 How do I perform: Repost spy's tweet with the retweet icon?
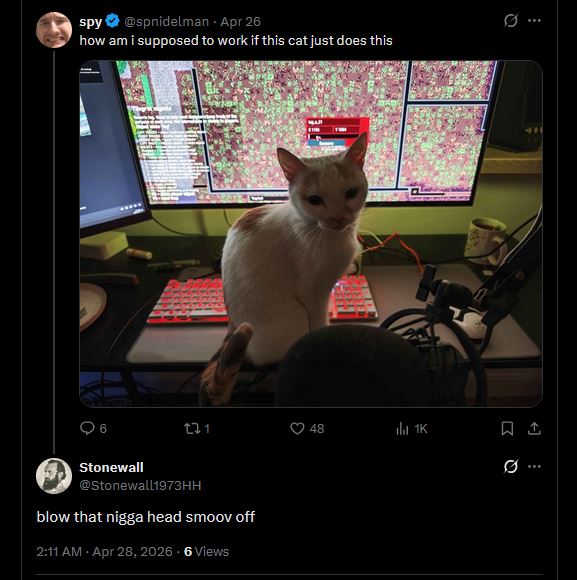tap(192, 428)
